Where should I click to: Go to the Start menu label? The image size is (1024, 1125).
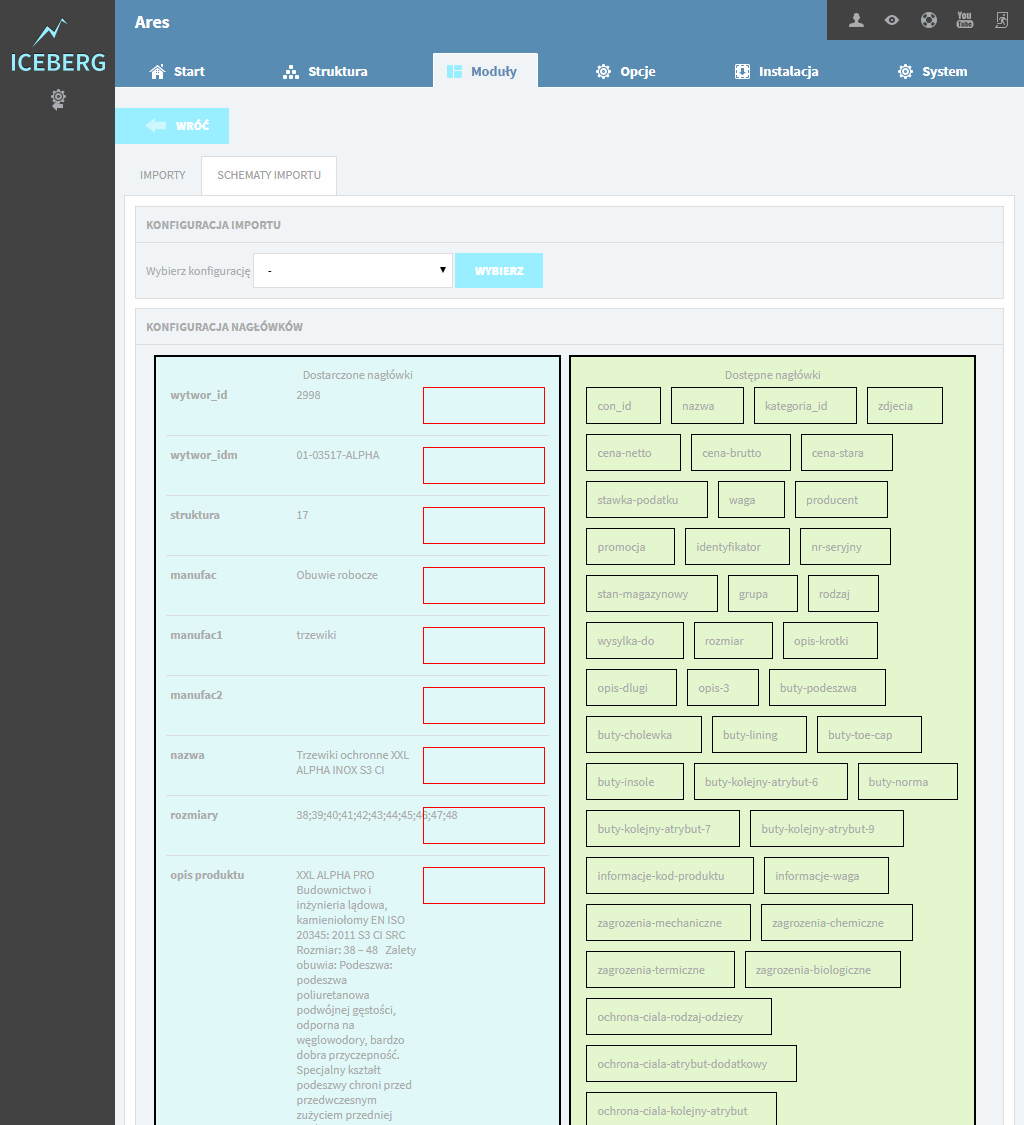pos(189,72)
